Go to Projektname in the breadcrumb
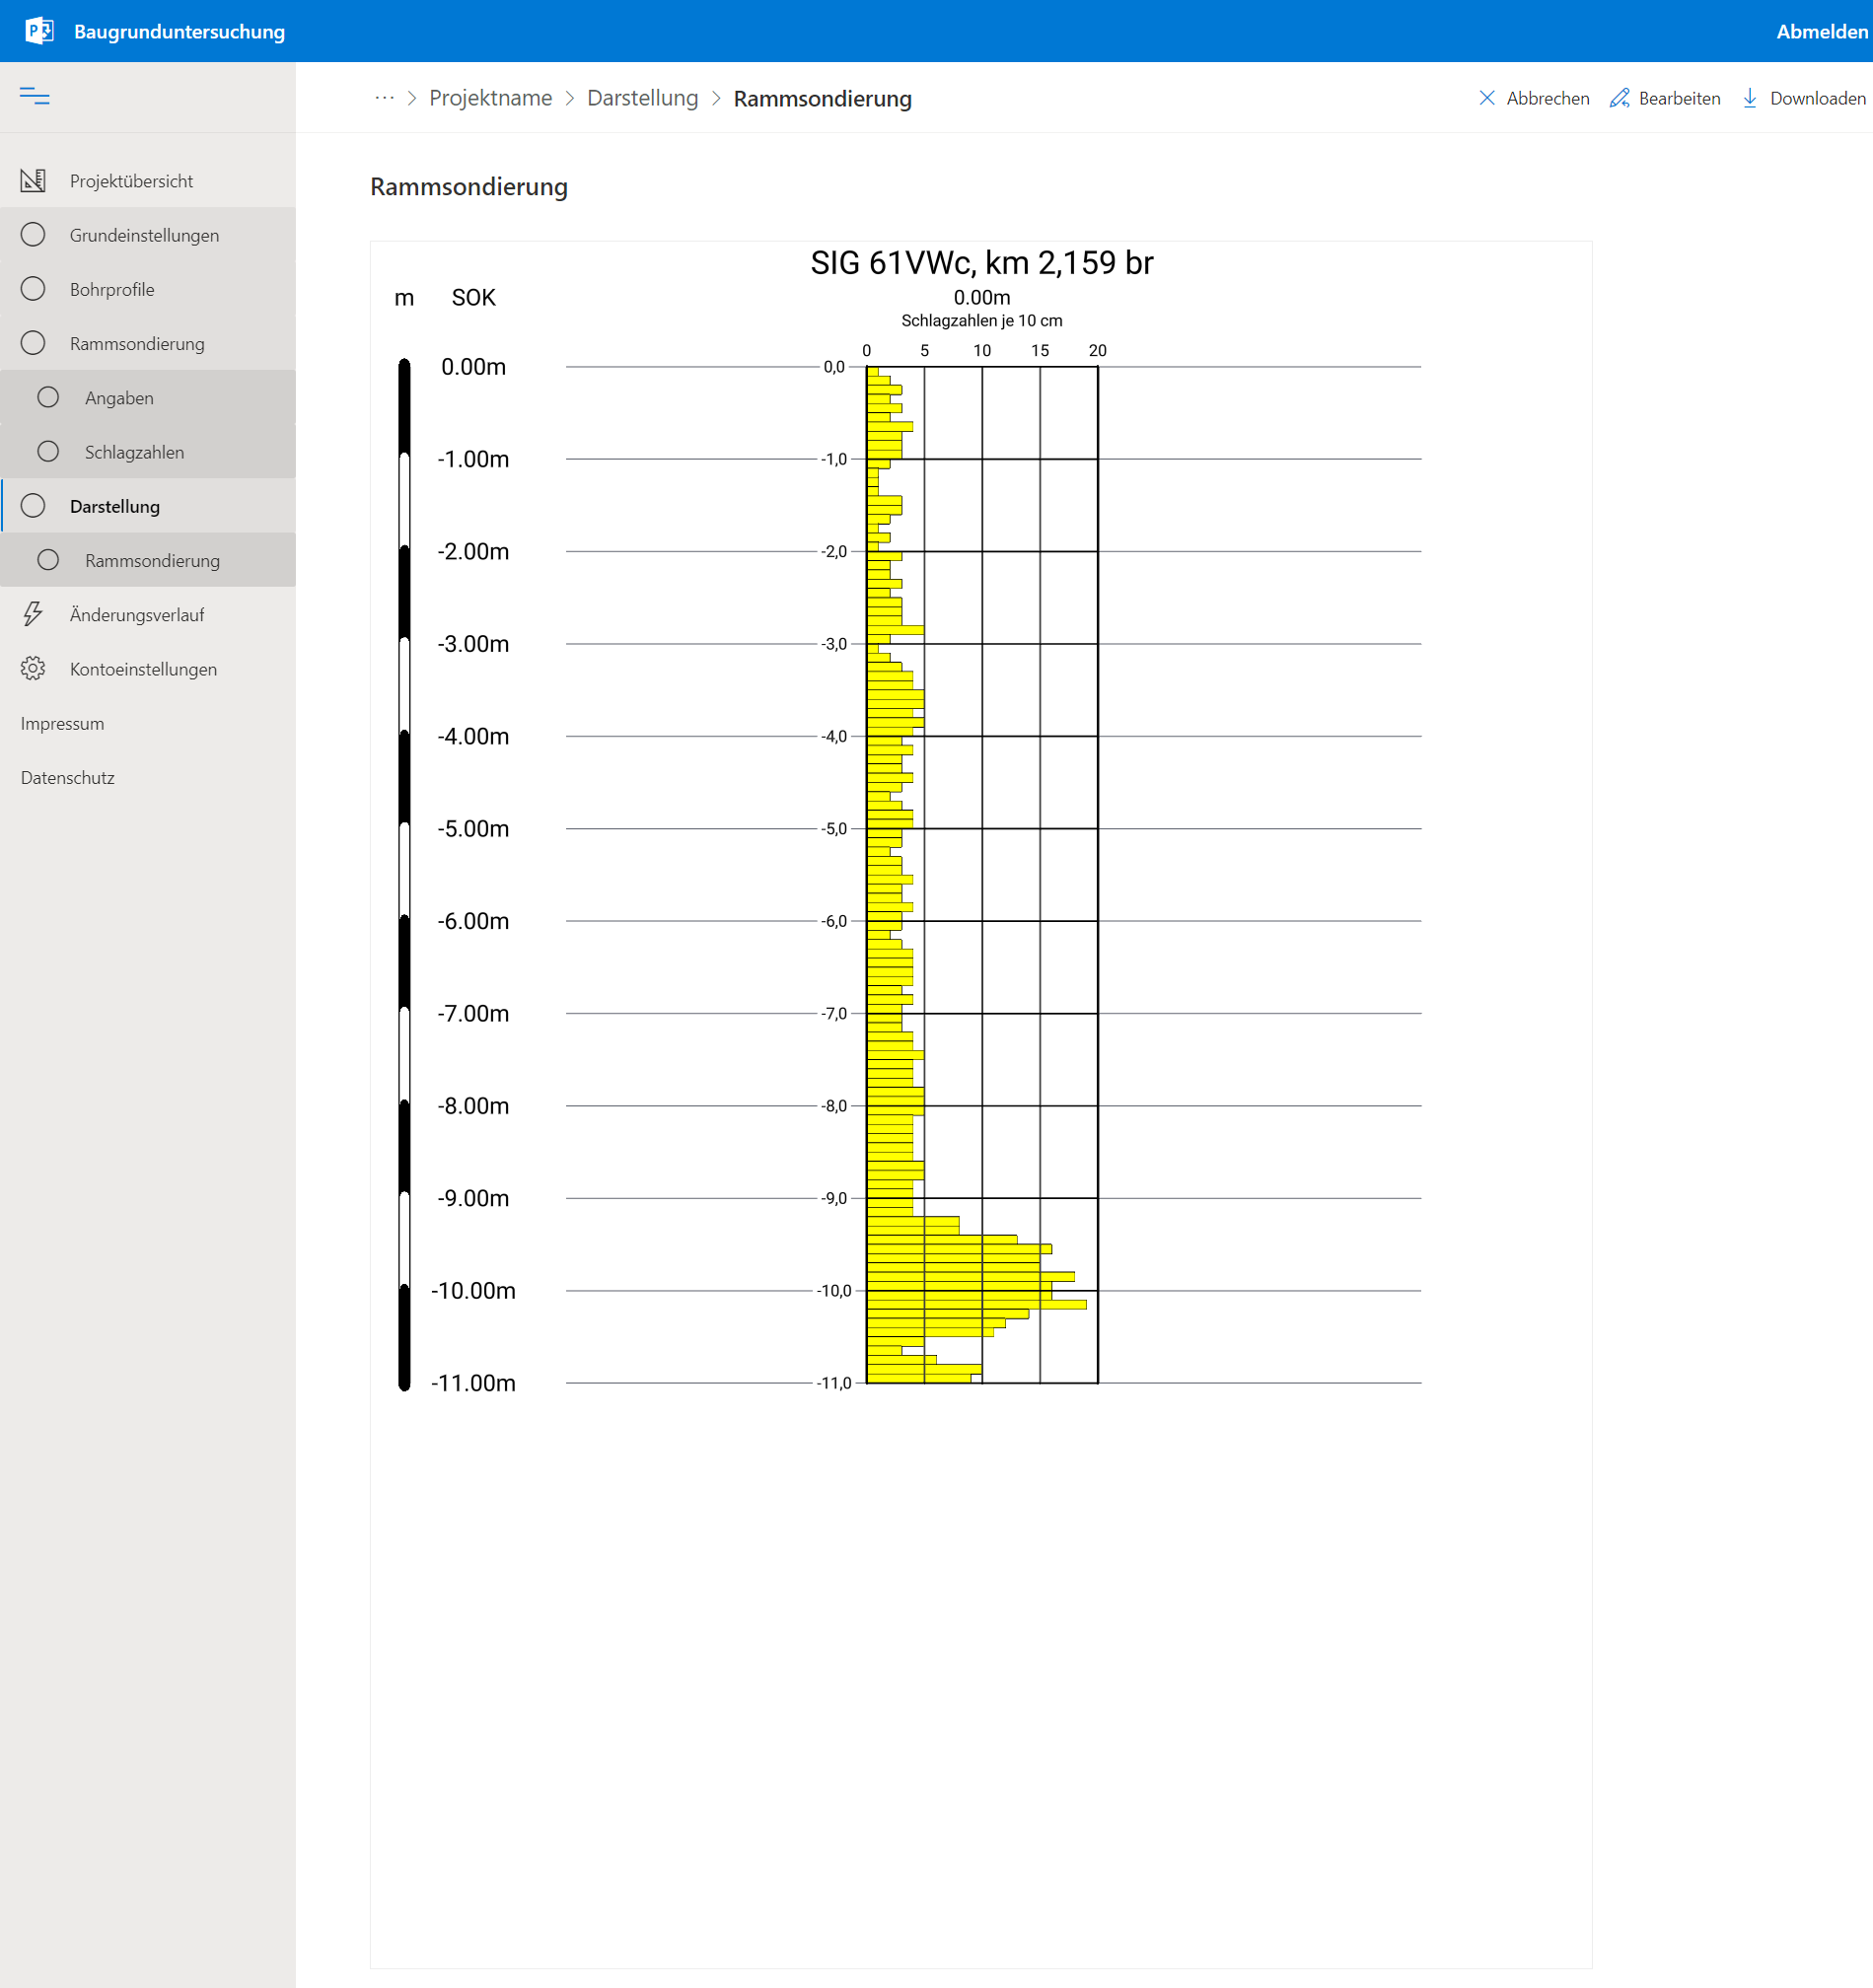1873x1988 pixels. tap(490, 98)
